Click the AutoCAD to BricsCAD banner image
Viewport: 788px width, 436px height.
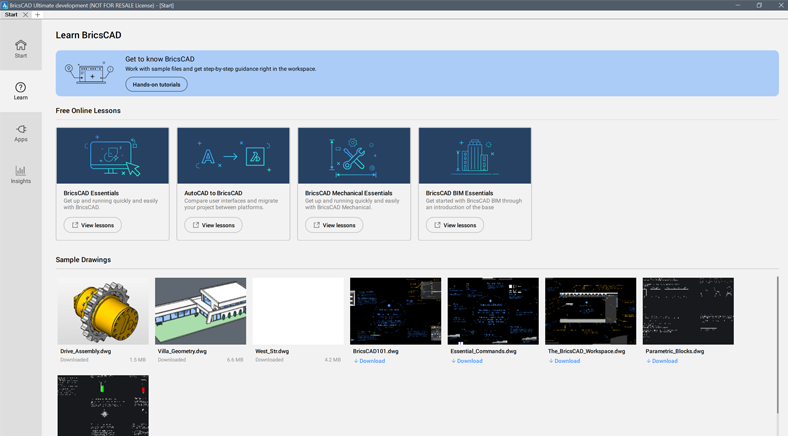tap(233, 156)
